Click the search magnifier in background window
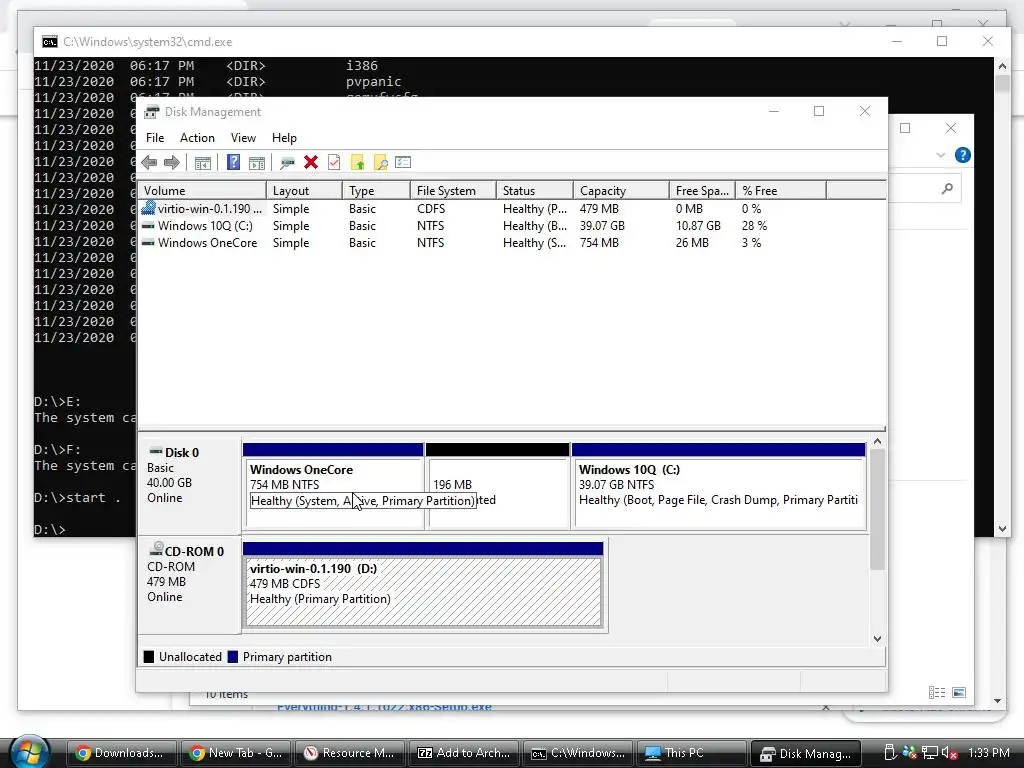Screen dimensions: 1024x768 point(947,189)
